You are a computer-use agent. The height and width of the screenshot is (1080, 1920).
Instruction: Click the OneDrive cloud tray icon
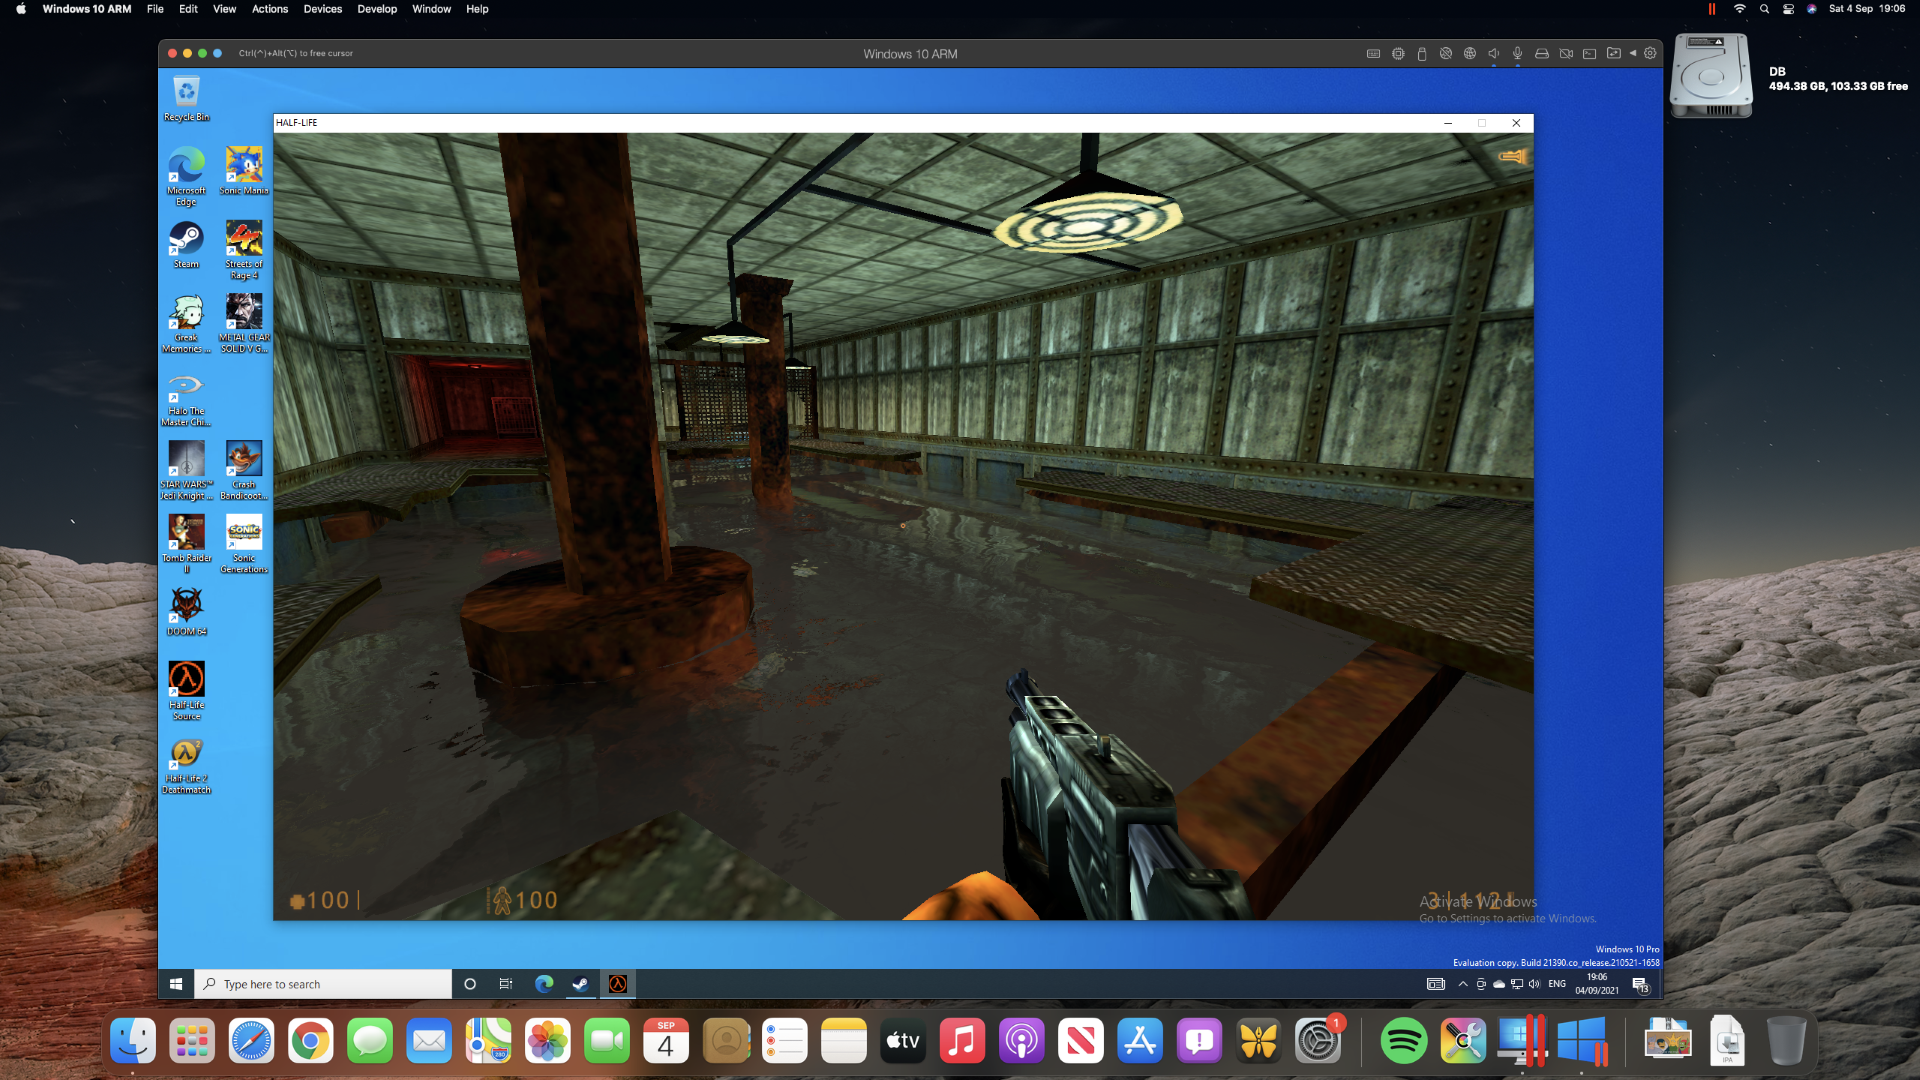pos(1499,984)
